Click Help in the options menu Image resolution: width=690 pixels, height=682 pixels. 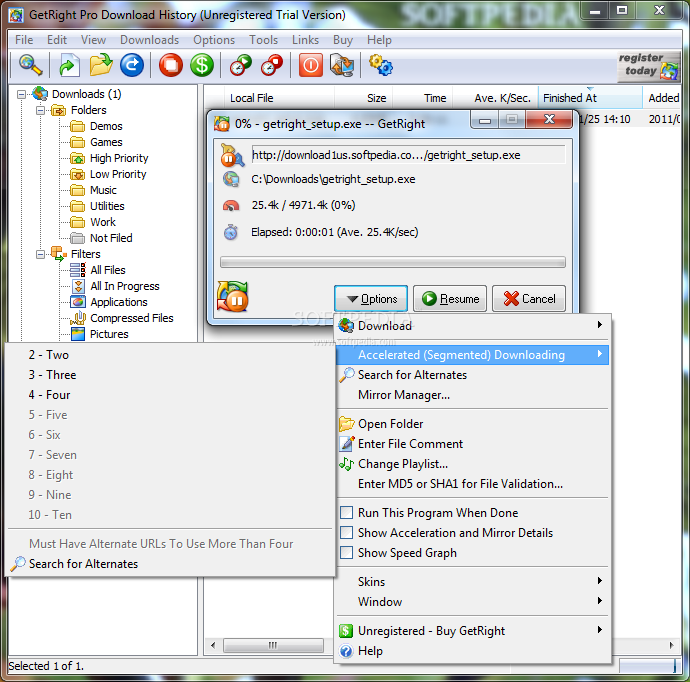coord(473,651)
